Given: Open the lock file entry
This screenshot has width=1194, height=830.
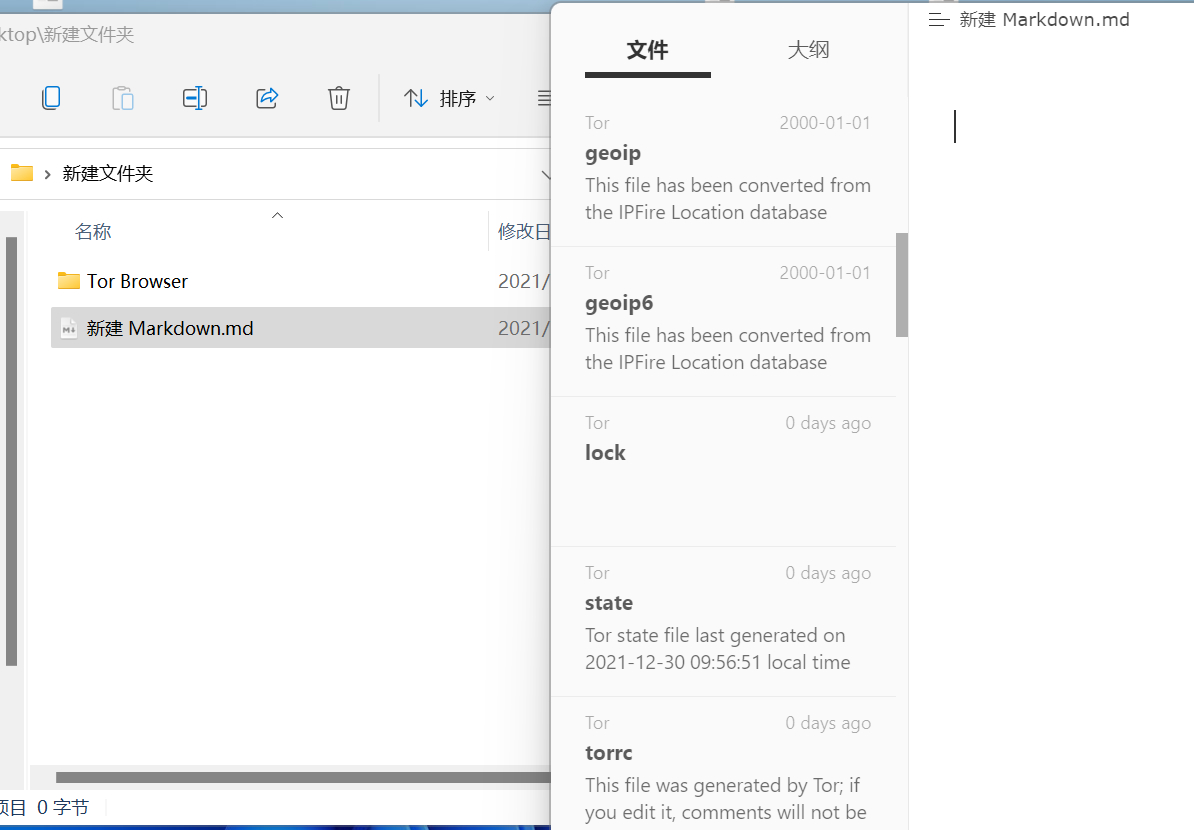Looking at the screenshot, I should tap(723, 471).
